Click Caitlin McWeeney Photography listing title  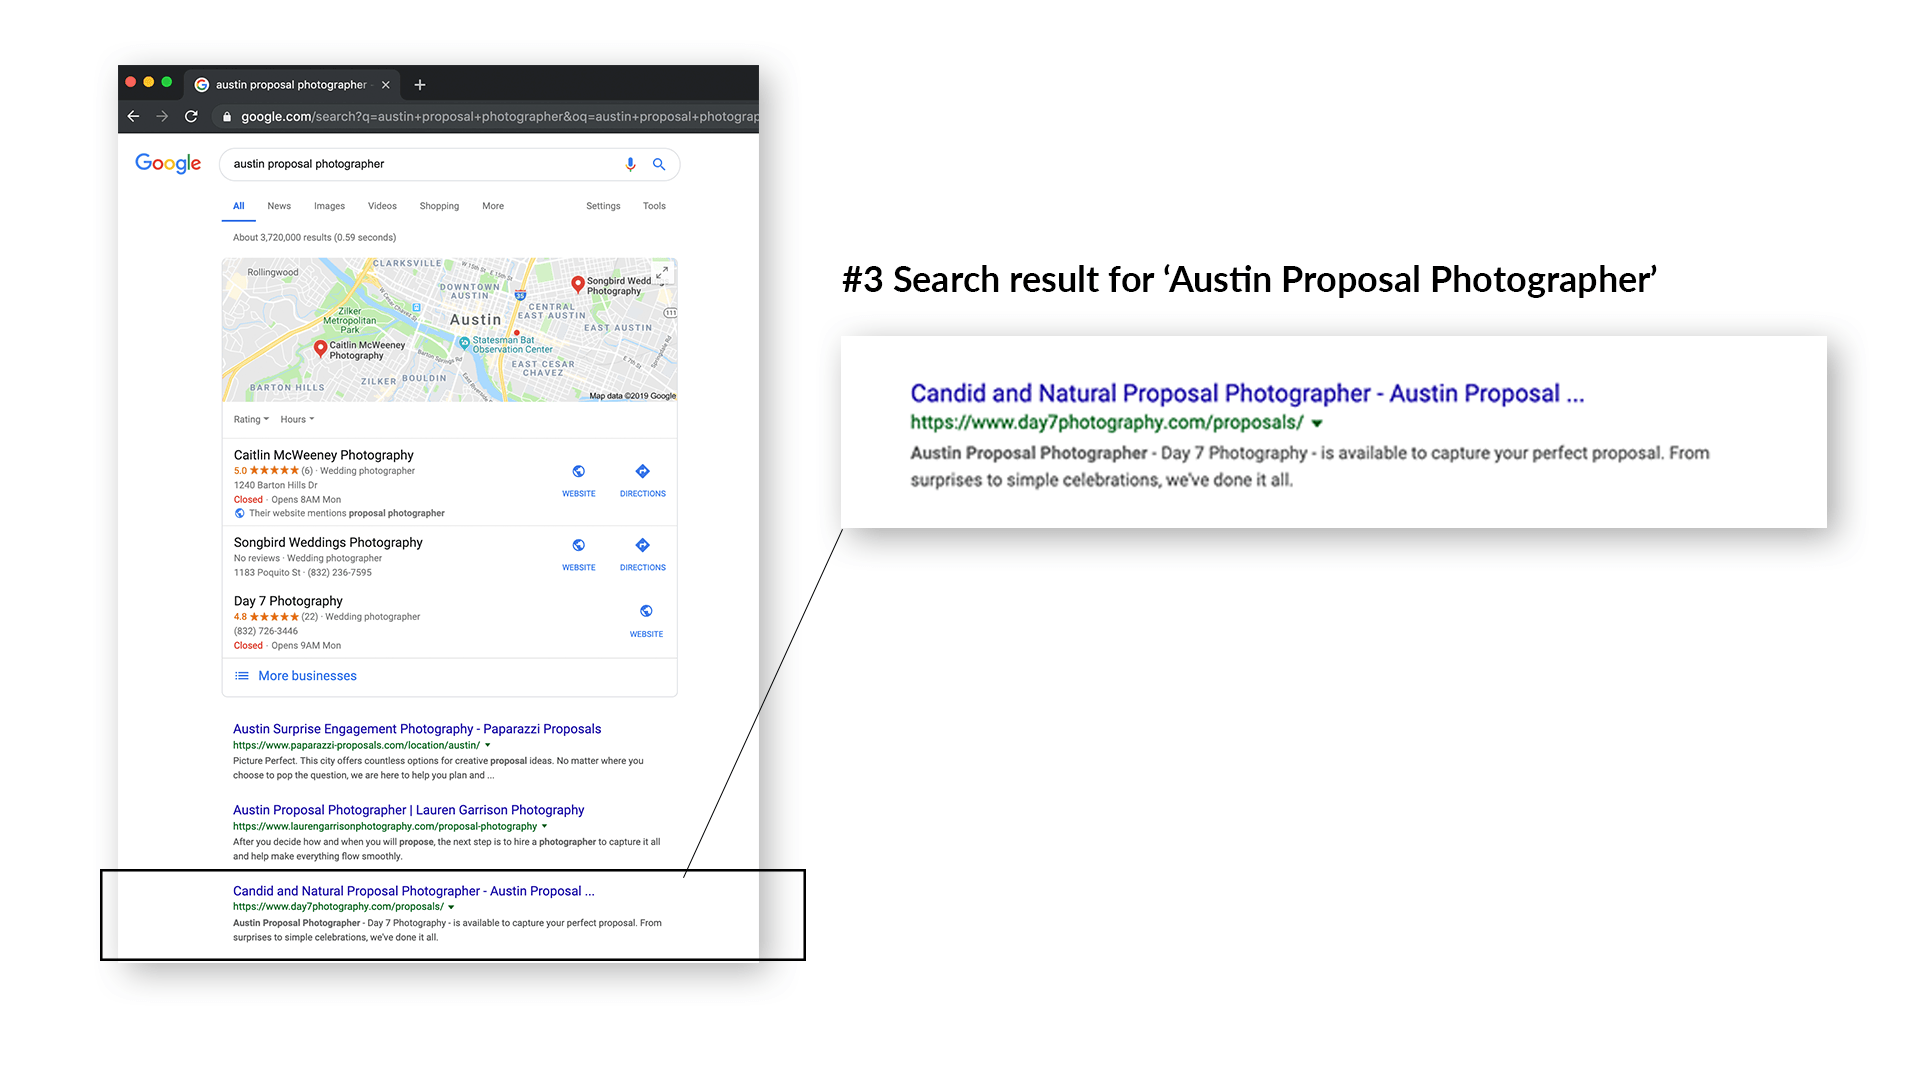pos(323,455)
